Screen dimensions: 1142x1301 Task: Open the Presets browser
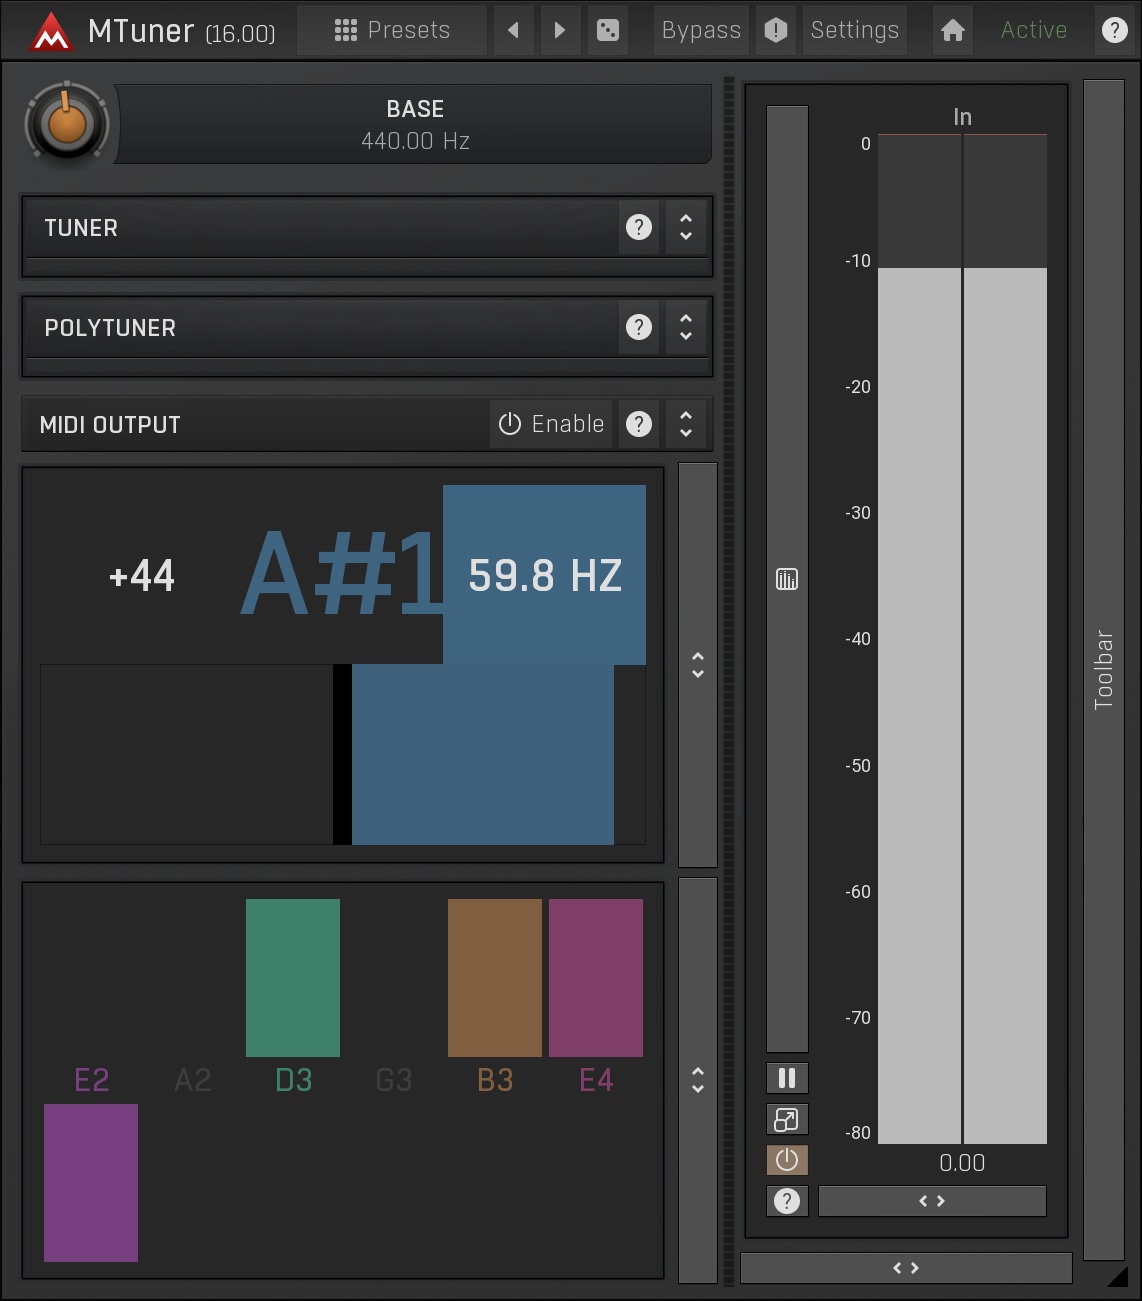coord(392,30)
